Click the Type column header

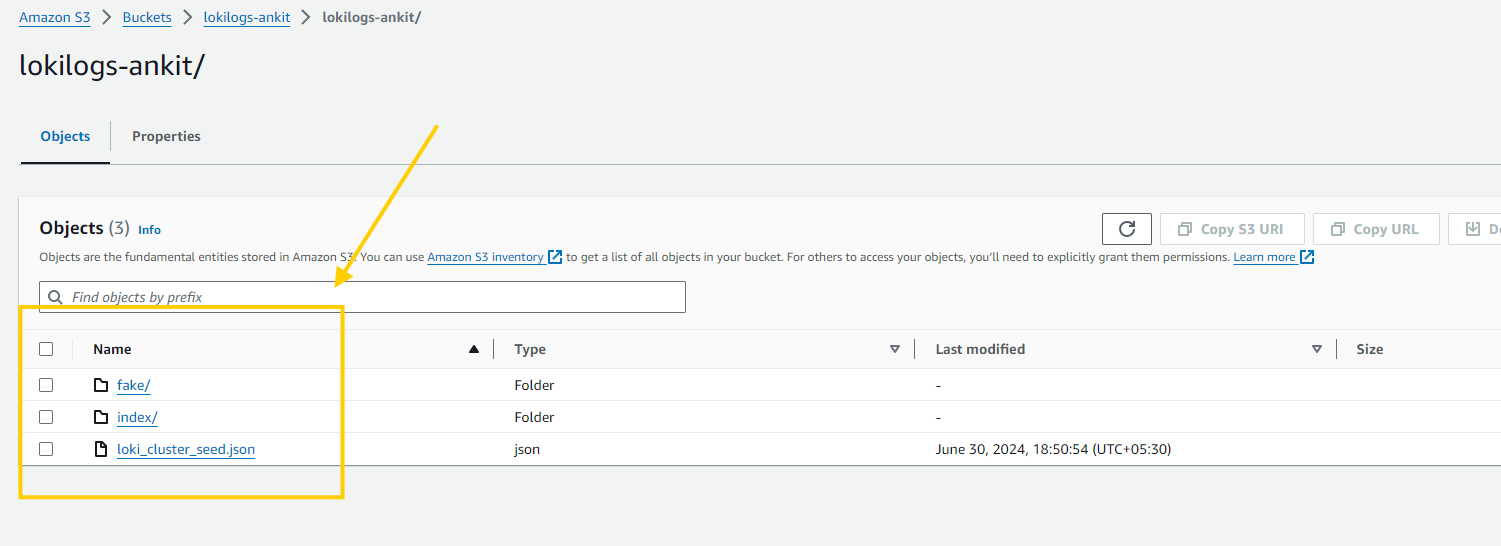(530, 349)
